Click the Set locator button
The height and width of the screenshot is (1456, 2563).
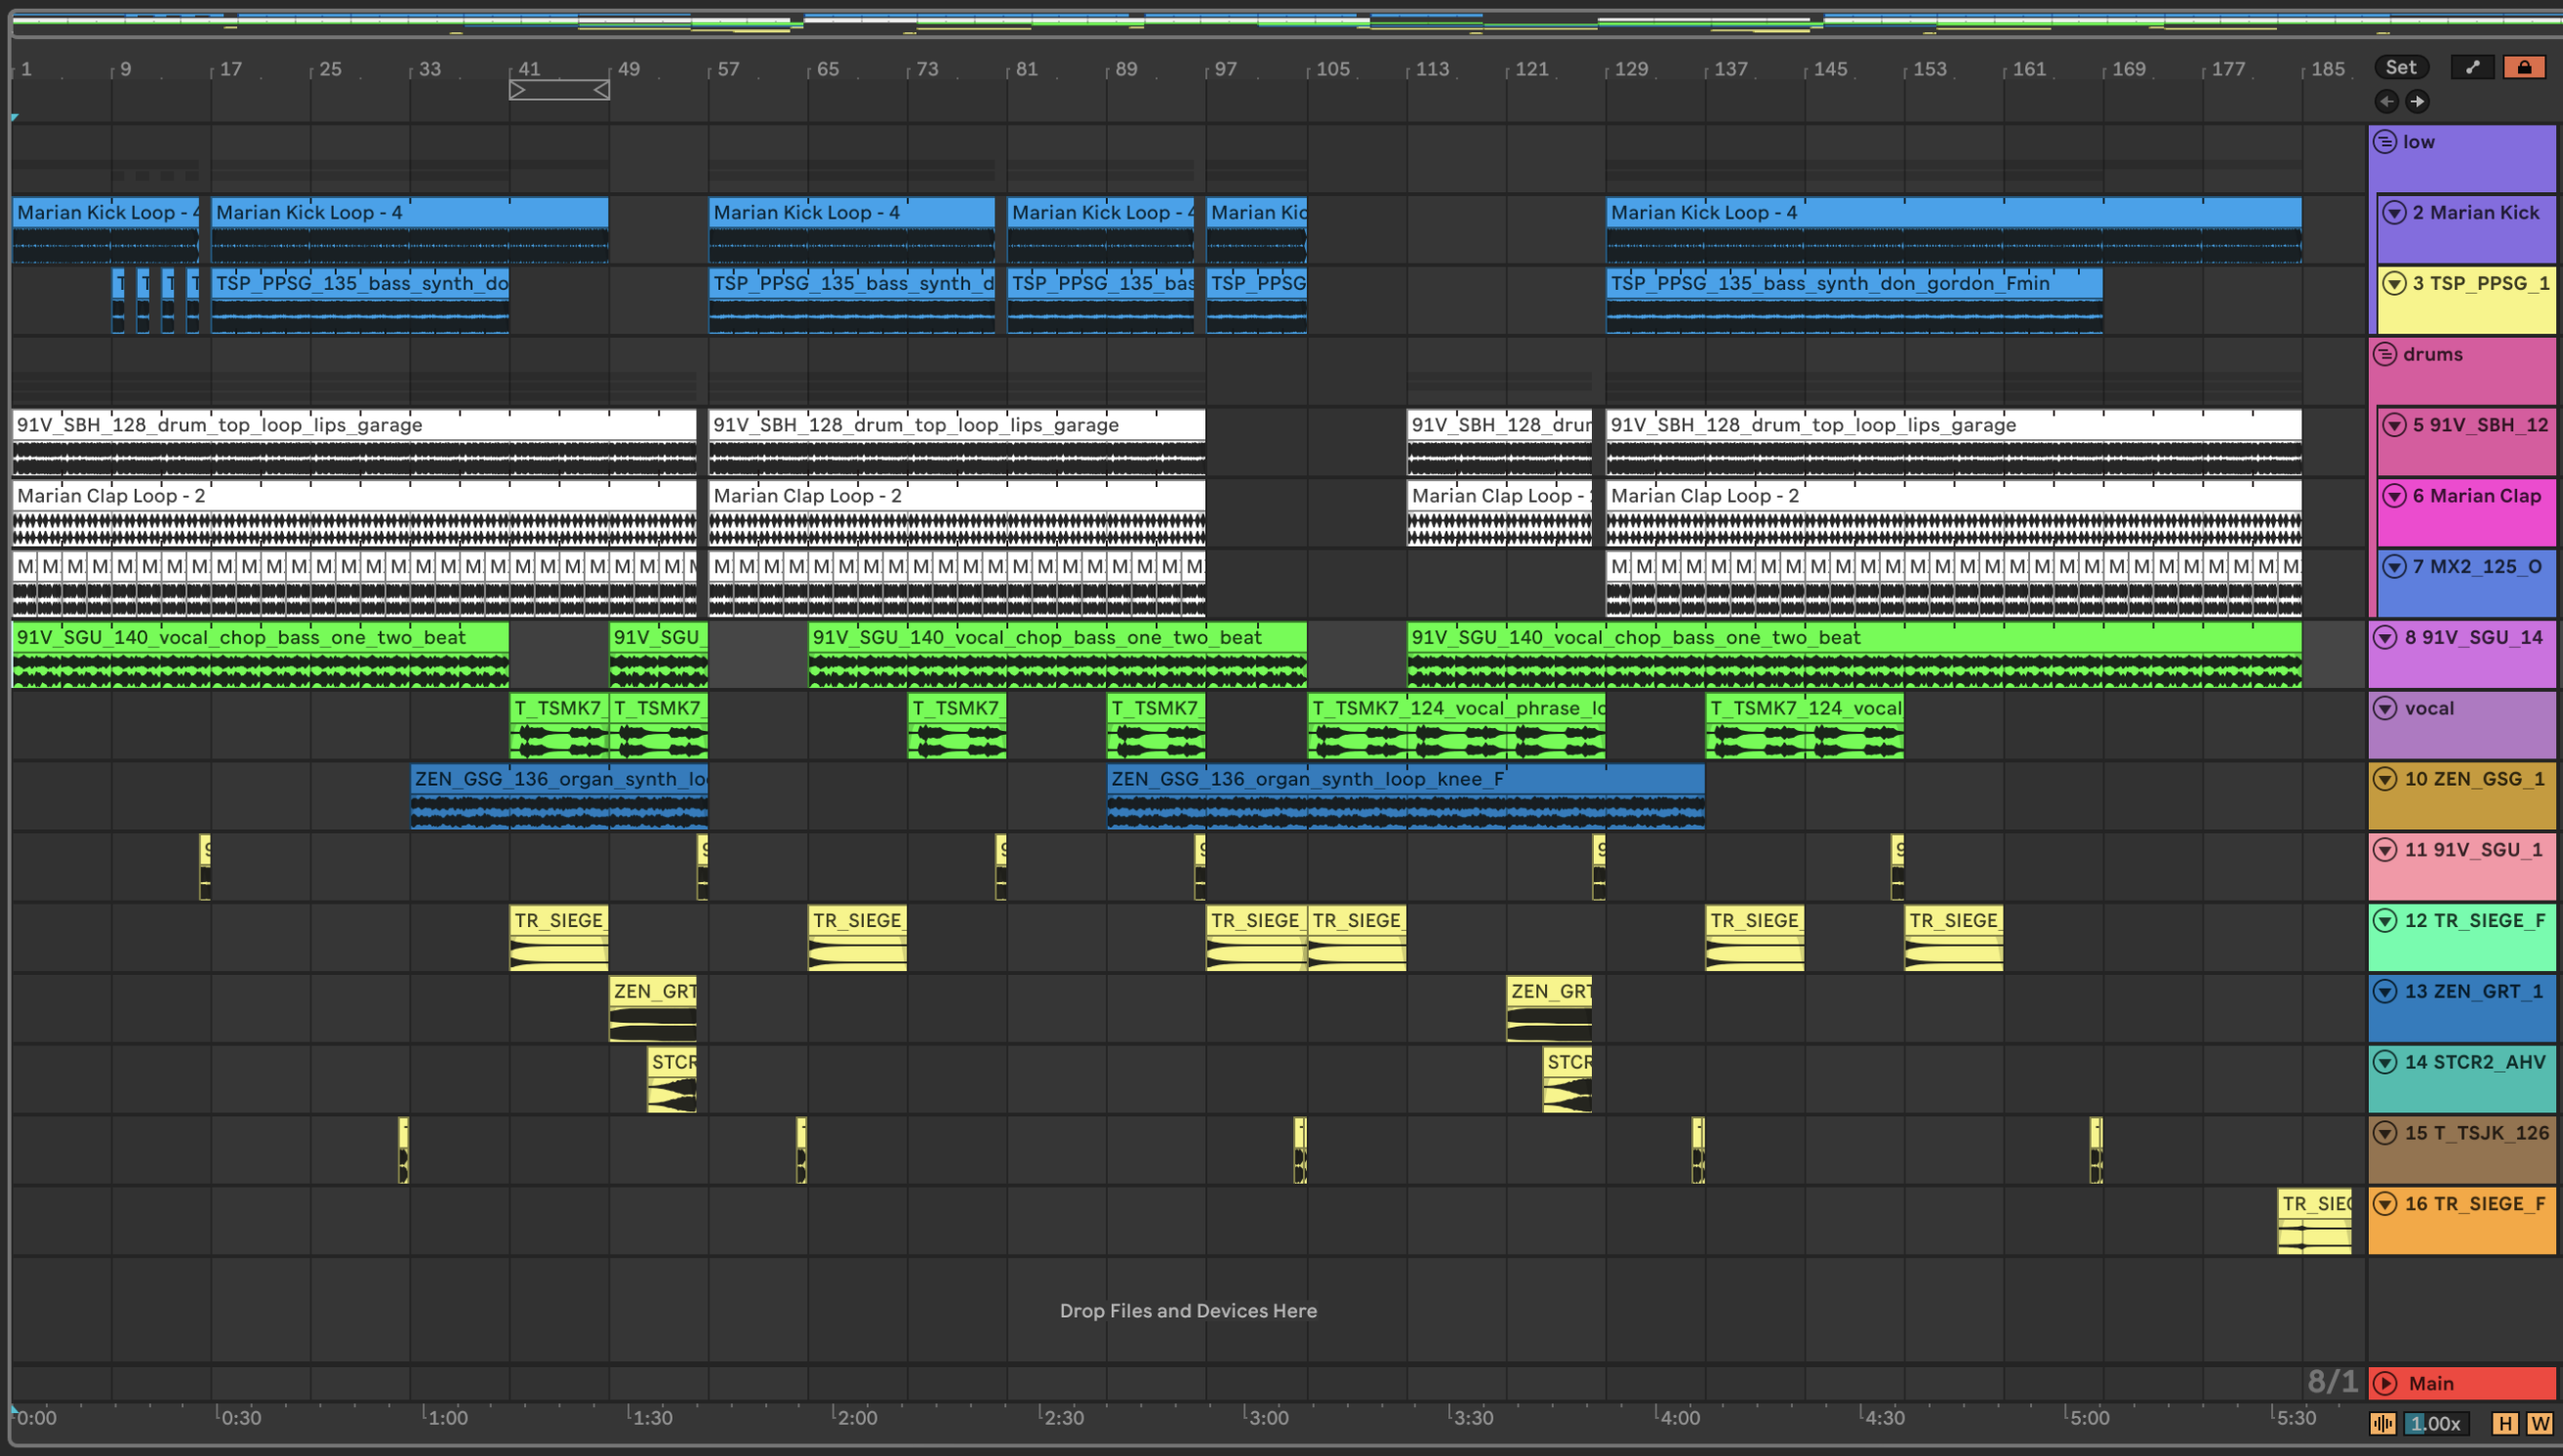point(2400,67)
